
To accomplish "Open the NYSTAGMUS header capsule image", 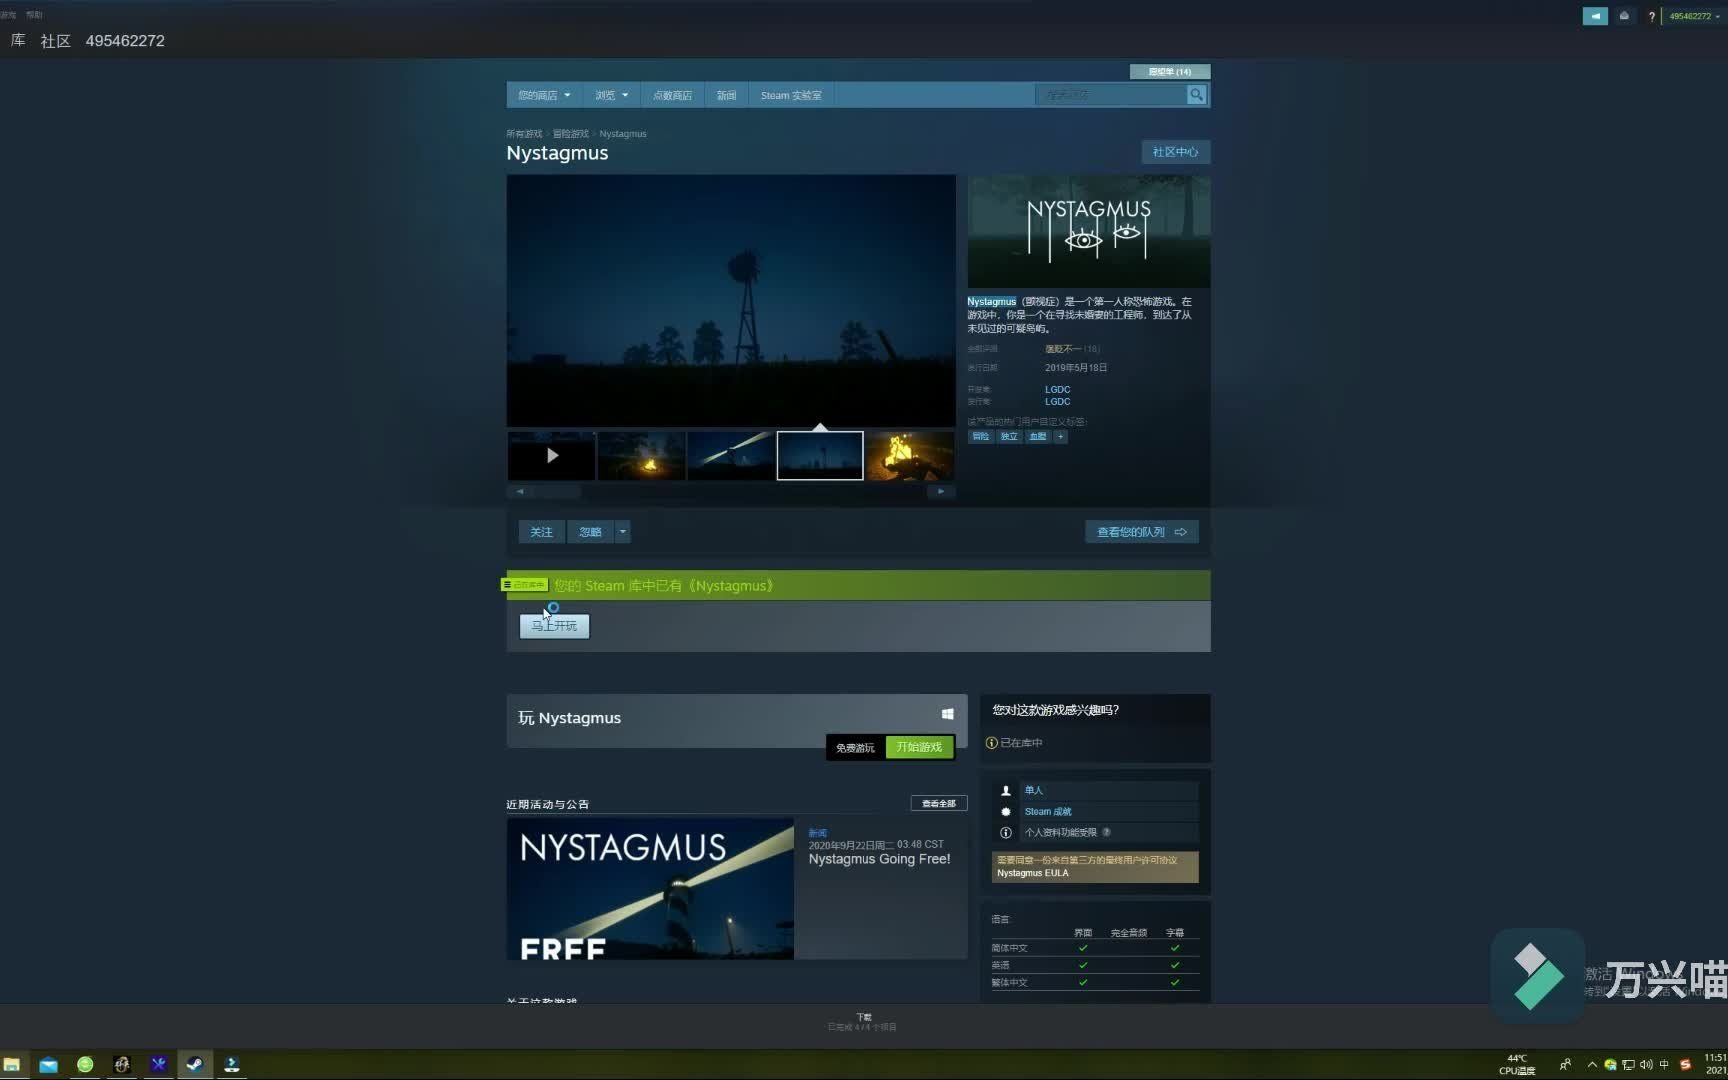I will [x=1089, y=232].
